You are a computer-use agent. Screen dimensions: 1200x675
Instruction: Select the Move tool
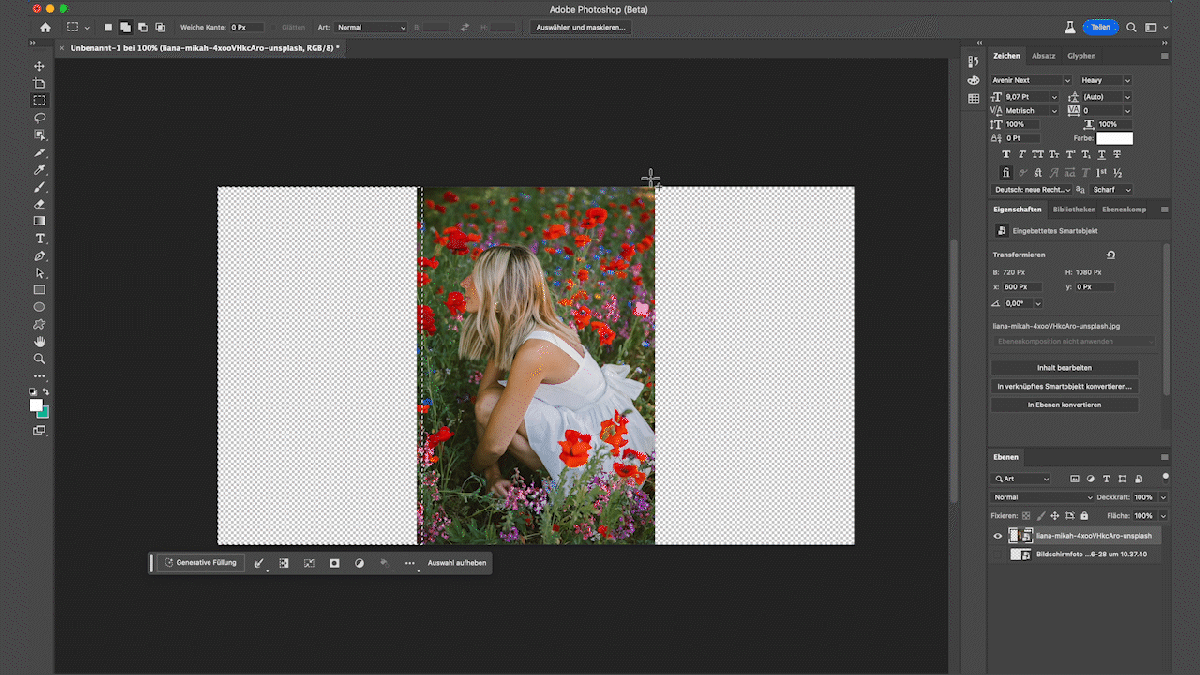[x=40, y=66]
